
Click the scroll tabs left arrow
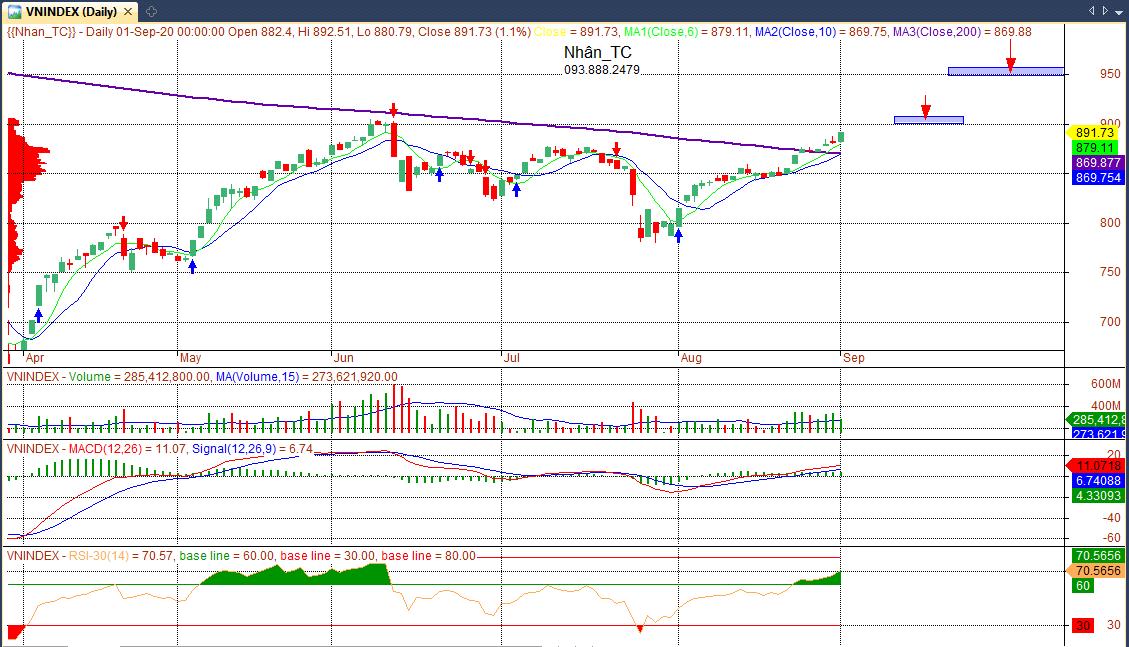click(x=1091, y=11)
